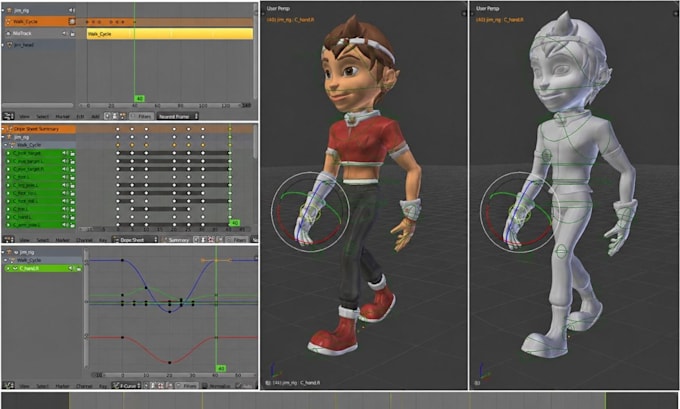Collapse Walk_Cycle in the Dope Sheet channel list
Viewport: 680px width, 409px height.
click(x=6, y=145)
